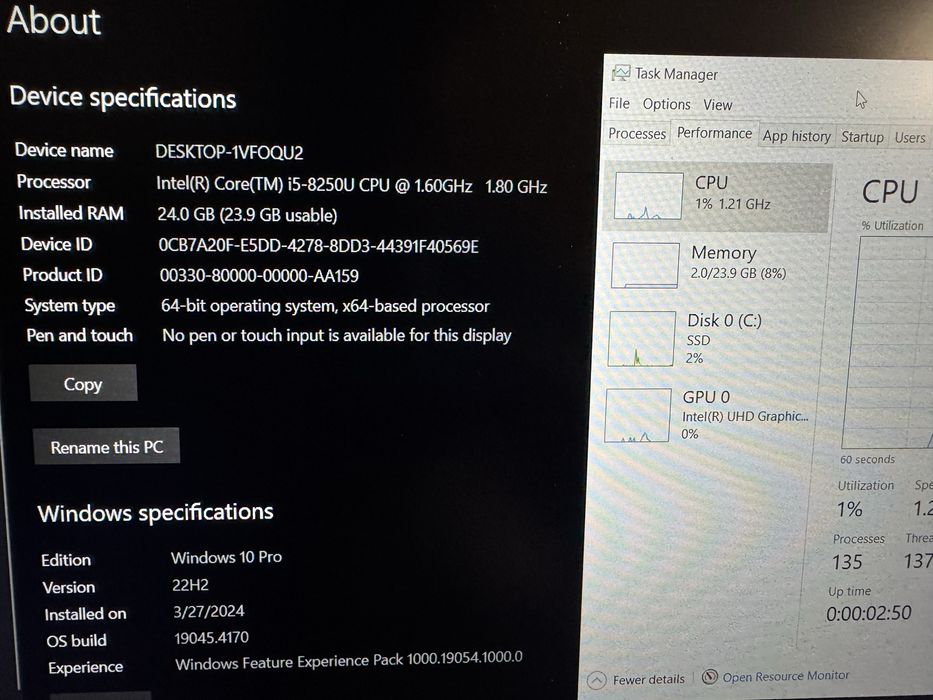Click the No pen or touch input text
The height and width of the screenshot is (700, 933).
(337, 336)
